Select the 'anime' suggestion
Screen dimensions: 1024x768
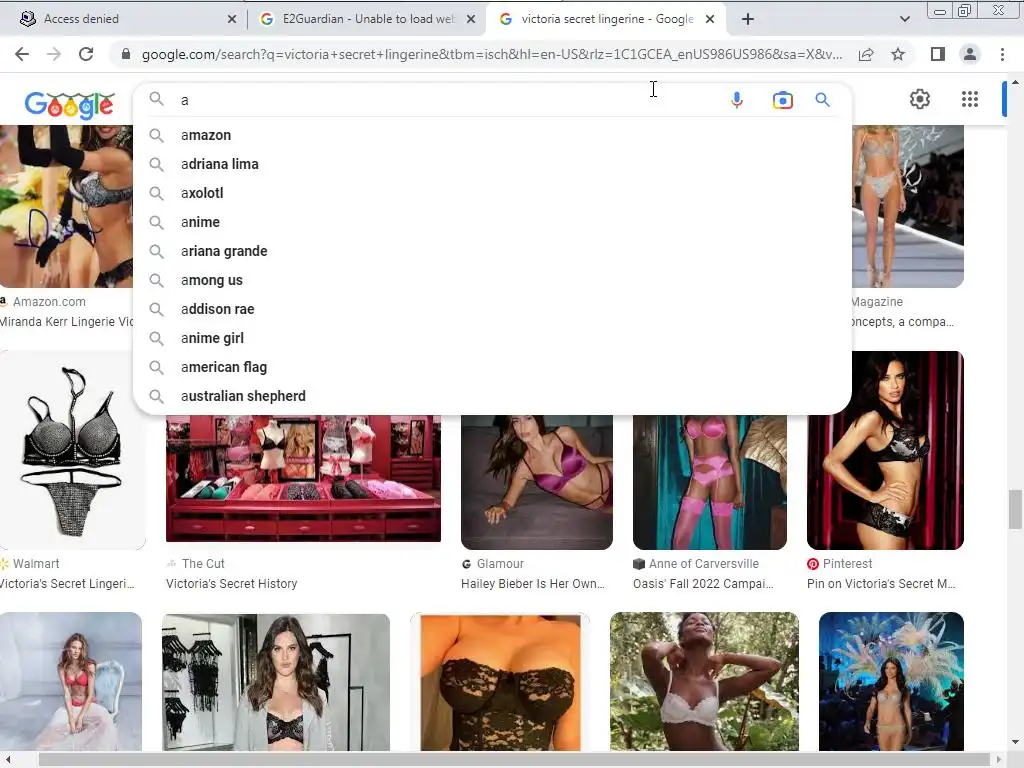tap(492, 222)
